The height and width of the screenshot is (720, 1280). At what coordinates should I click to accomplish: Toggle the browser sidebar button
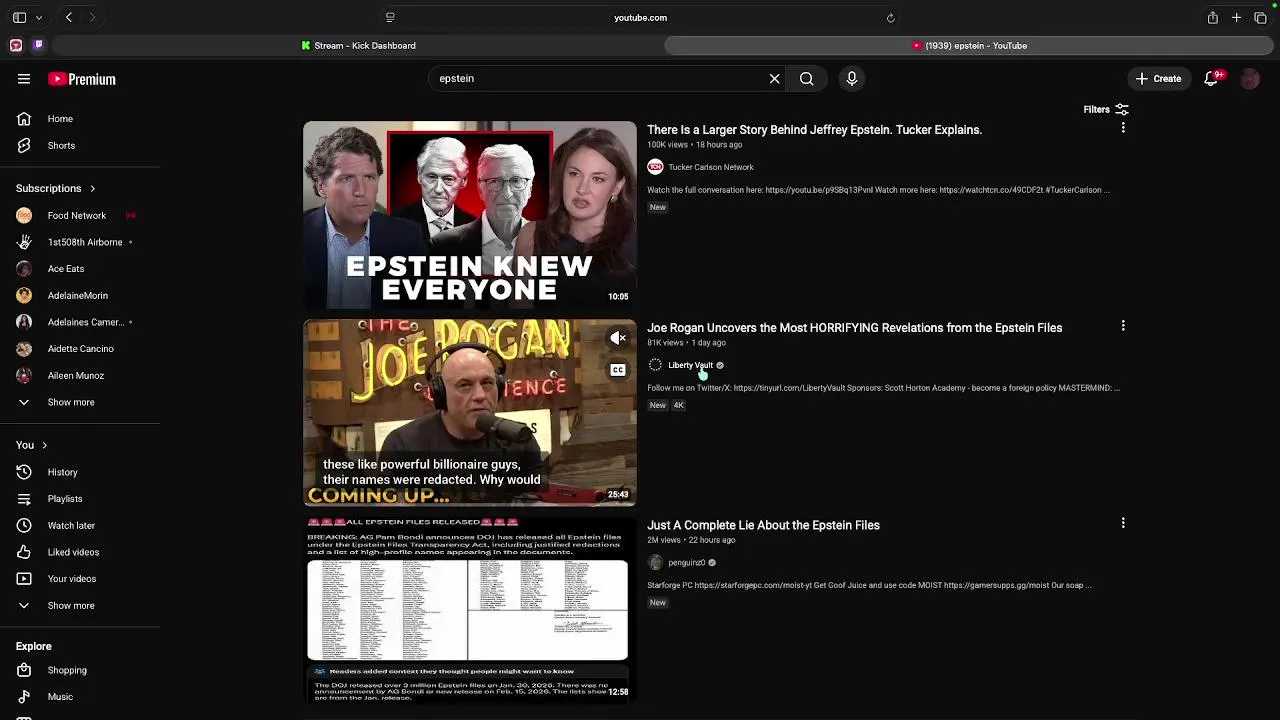(x=19, y=18)
